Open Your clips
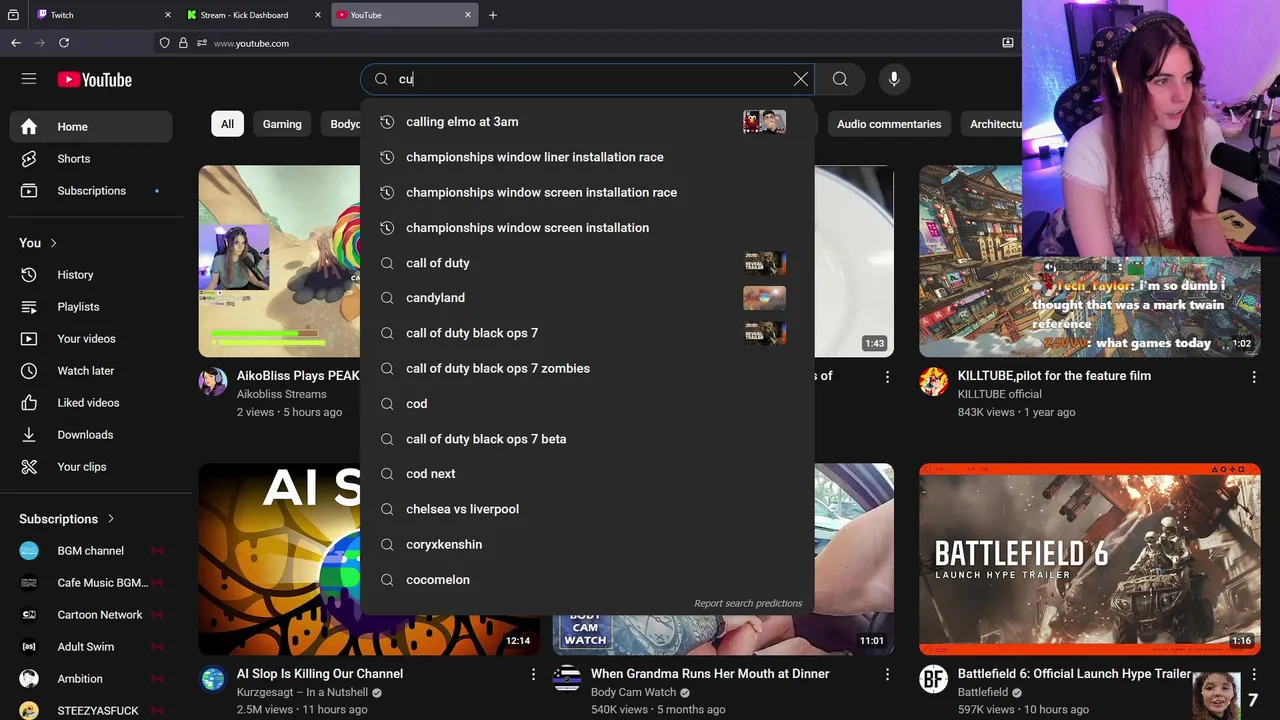 click(91, 467)
